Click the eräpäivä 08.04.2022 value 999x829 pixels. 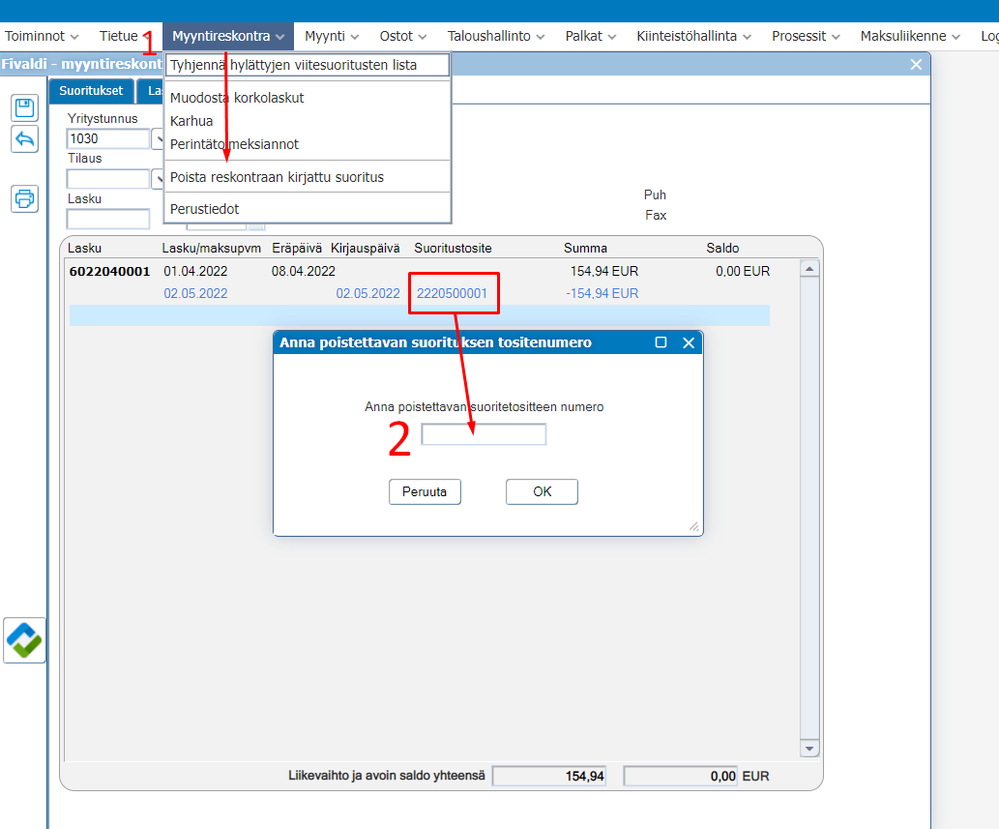pyautogui.click(x=303, y=271)
